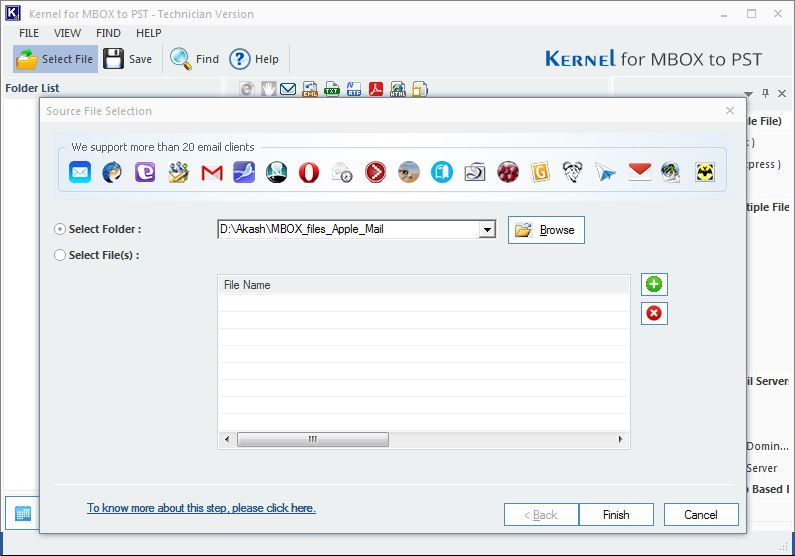Viewport: 795px width, 556px height.
Task: Click red X remove file button
Action: [654, 313]
